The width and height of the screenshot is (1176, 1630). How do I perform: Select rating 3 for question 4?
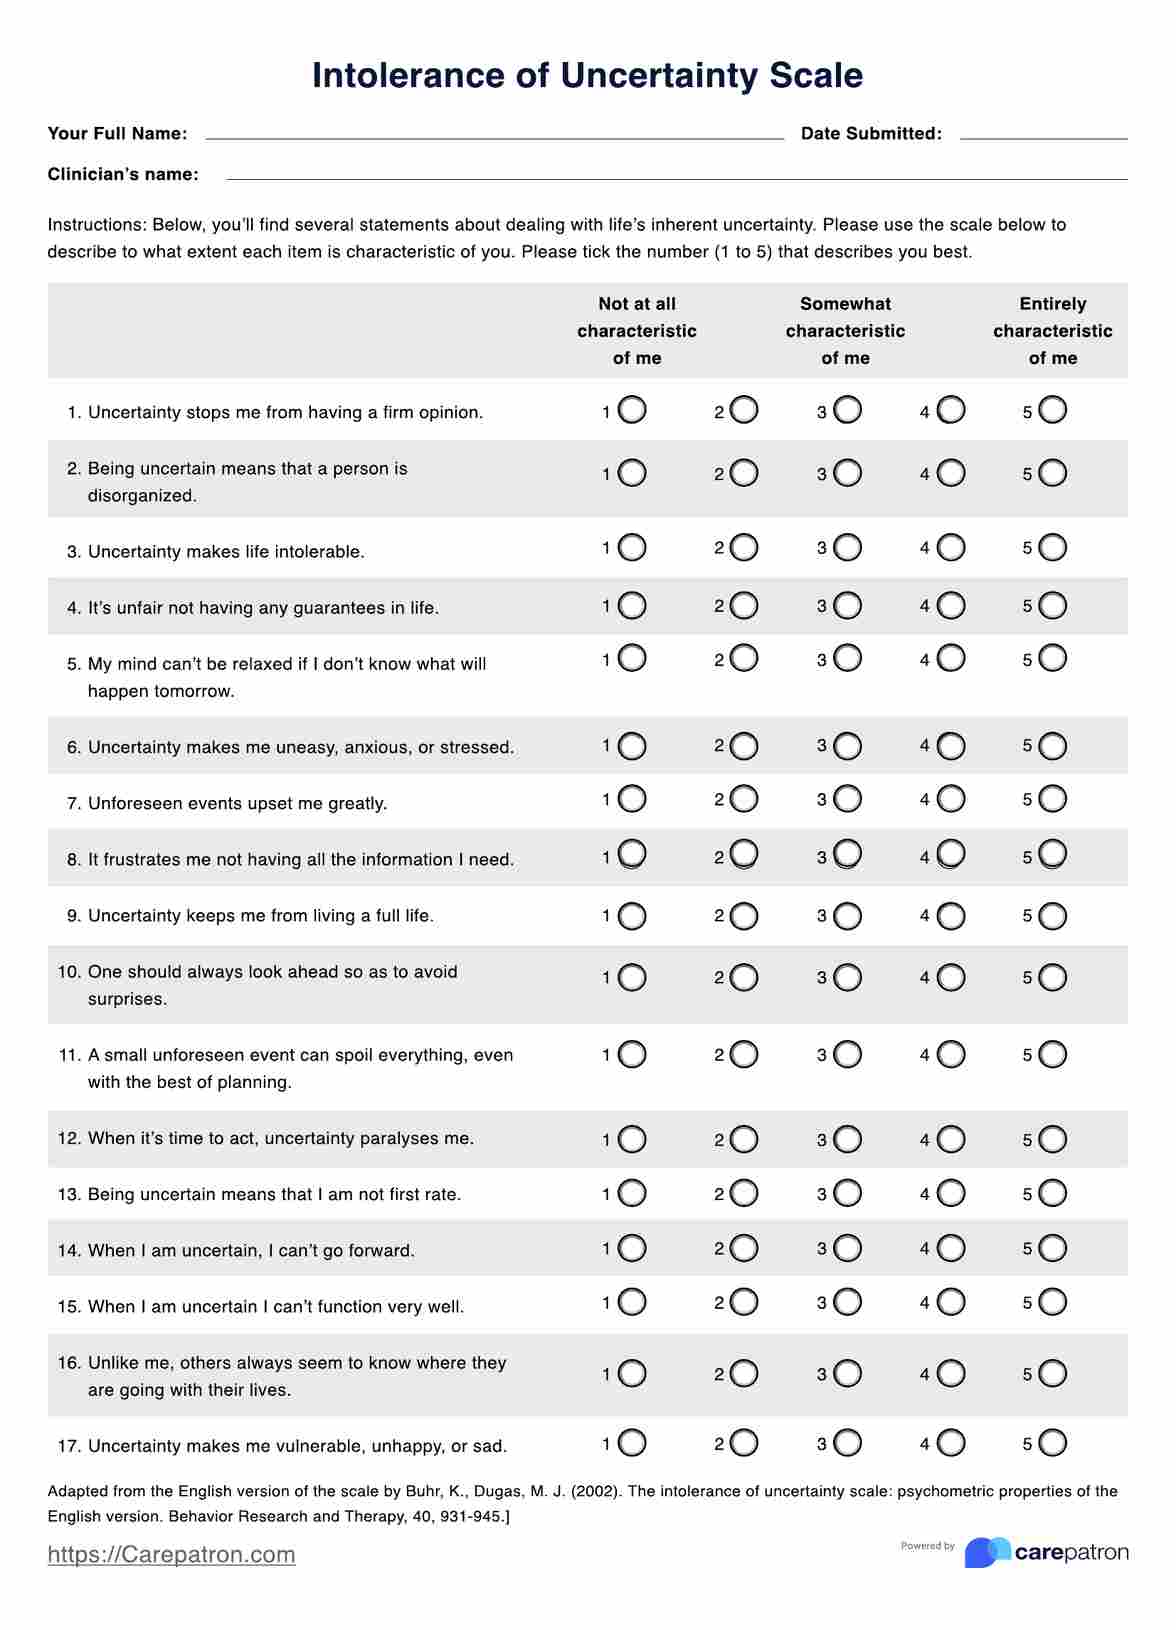click(847, 605)
